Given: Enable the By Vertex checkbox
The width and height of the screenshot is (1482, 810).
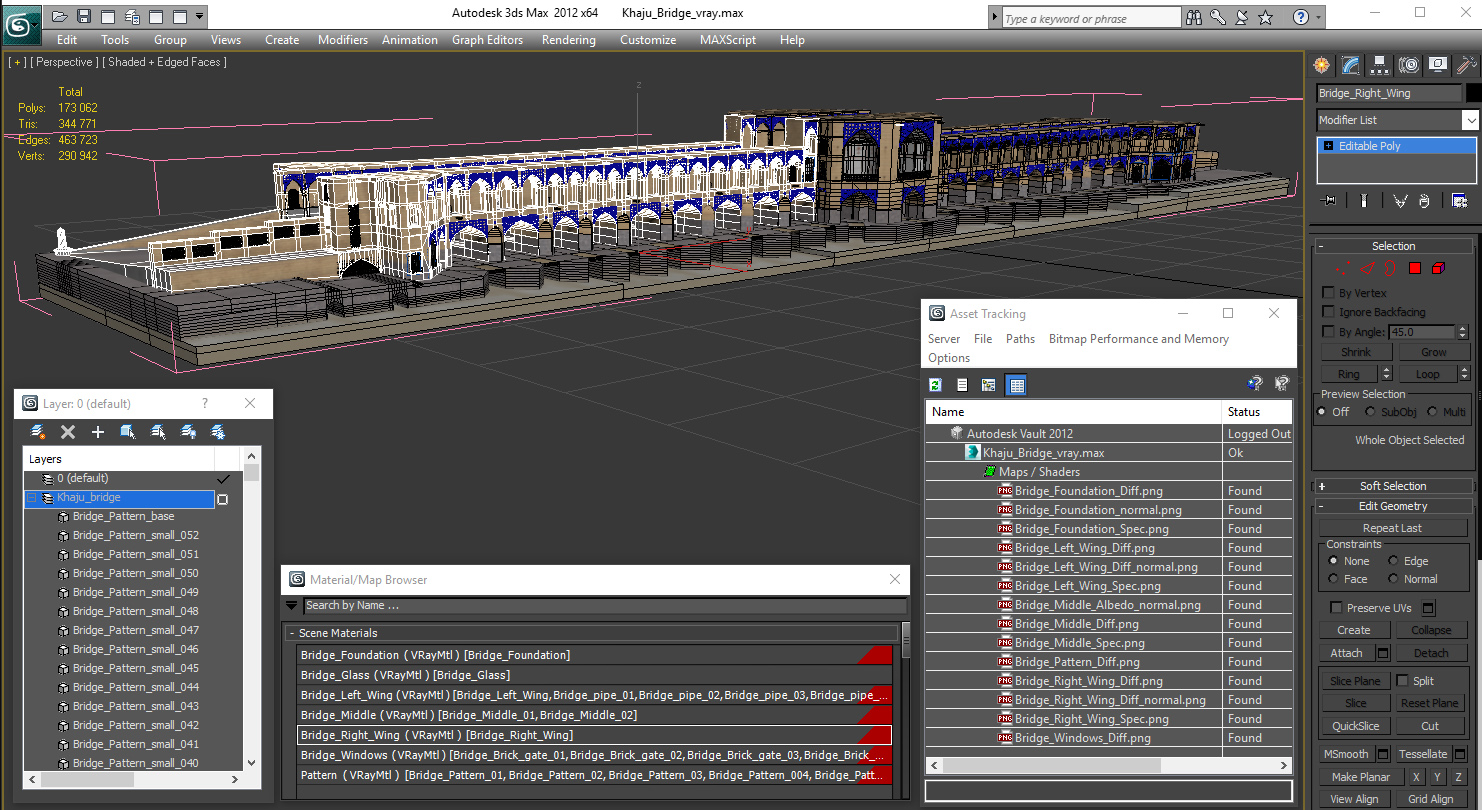Looking at the screenshot, I should pos(1328,293).
